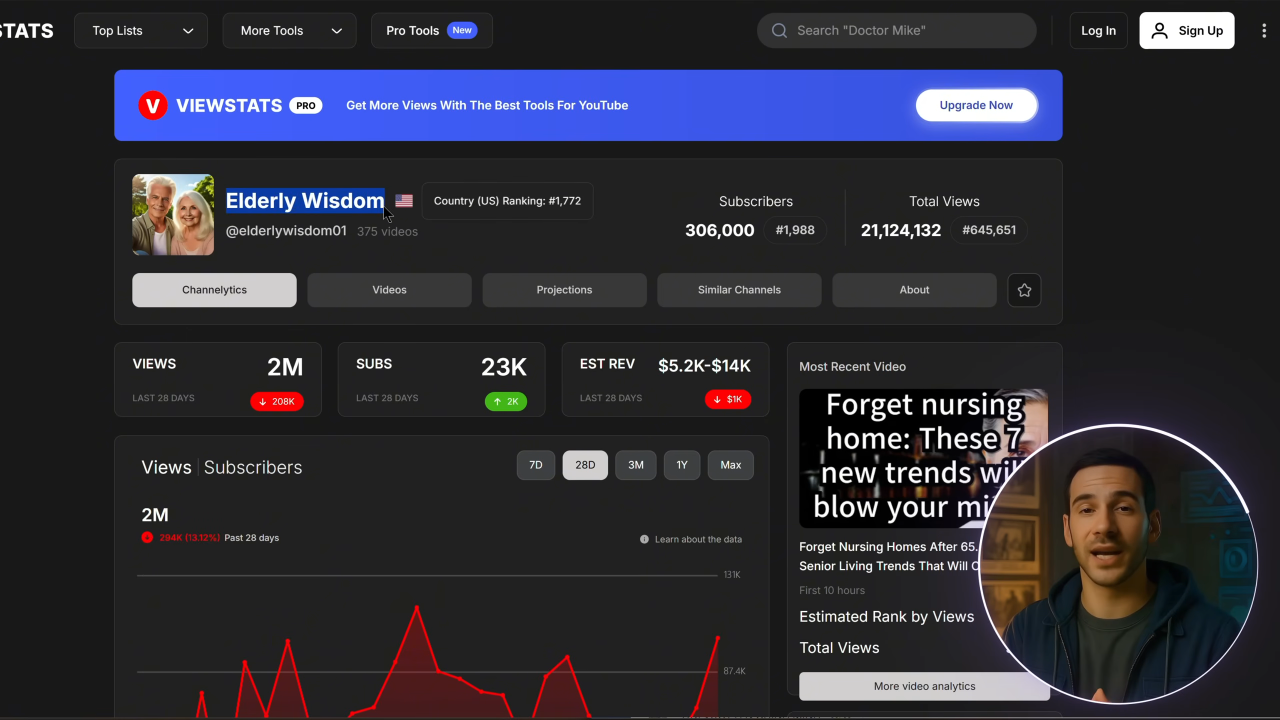Click the subscriber rank #1,988 badge
This screenshot has width=1280, height=720.
pyautogui.click(x=795, y=230)
